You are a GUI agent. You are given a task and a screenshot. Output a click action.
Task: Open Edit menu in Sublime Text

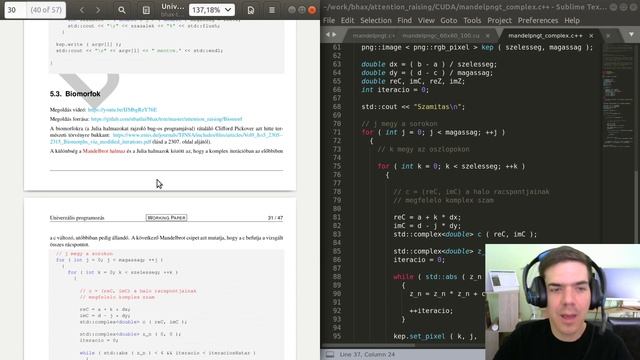tap(347, 20)
